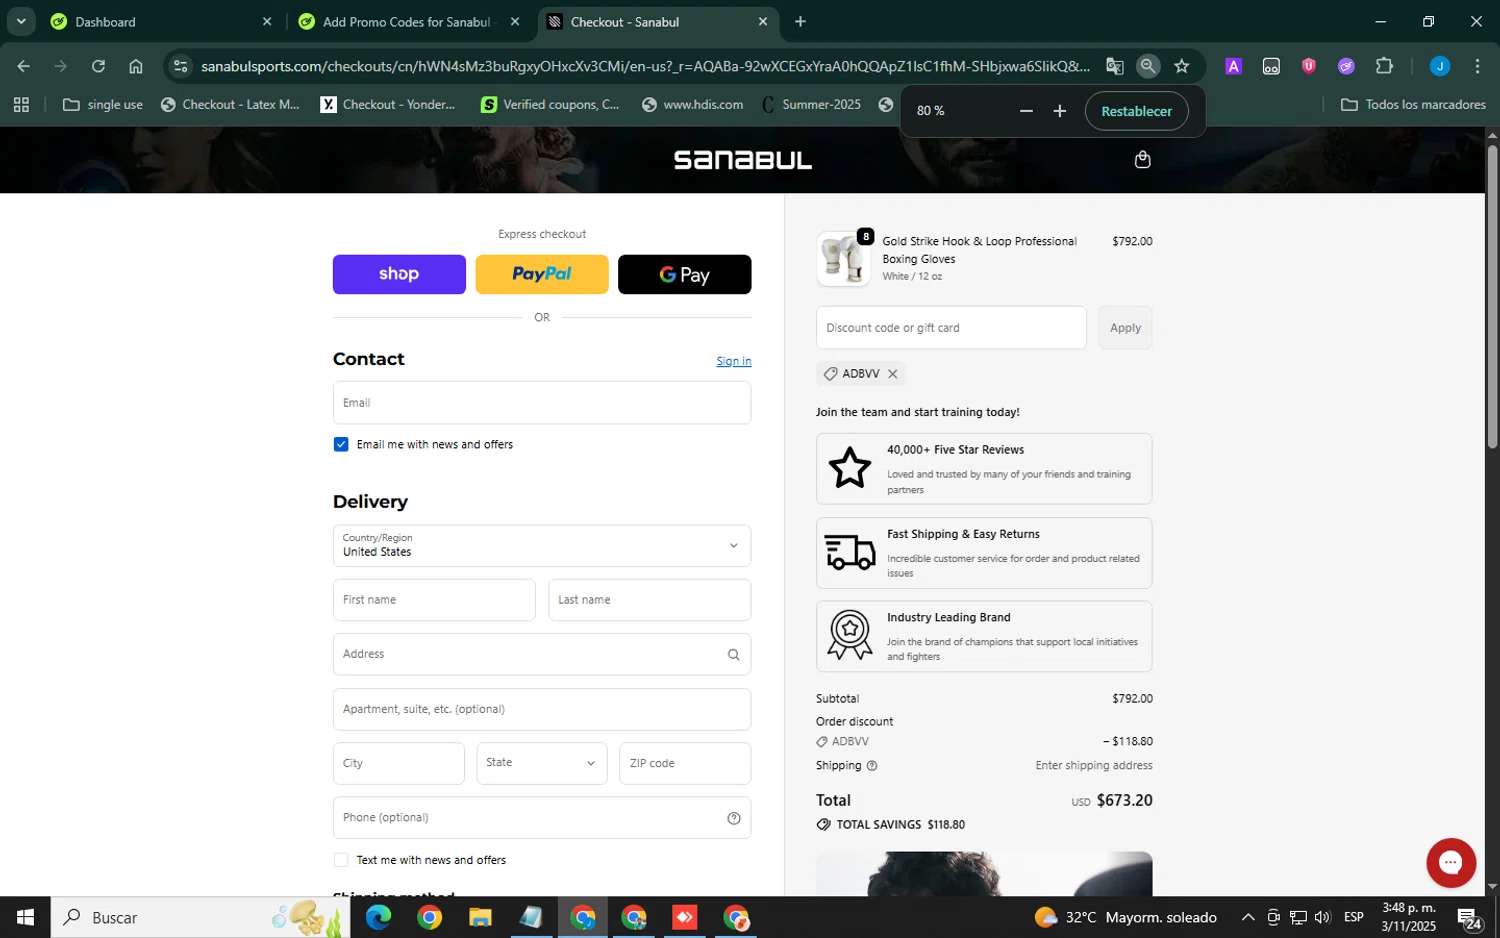Show shipping info help icon
Image resolution: width=1500 pixels, height=938 pixels.
coord(872,766)
